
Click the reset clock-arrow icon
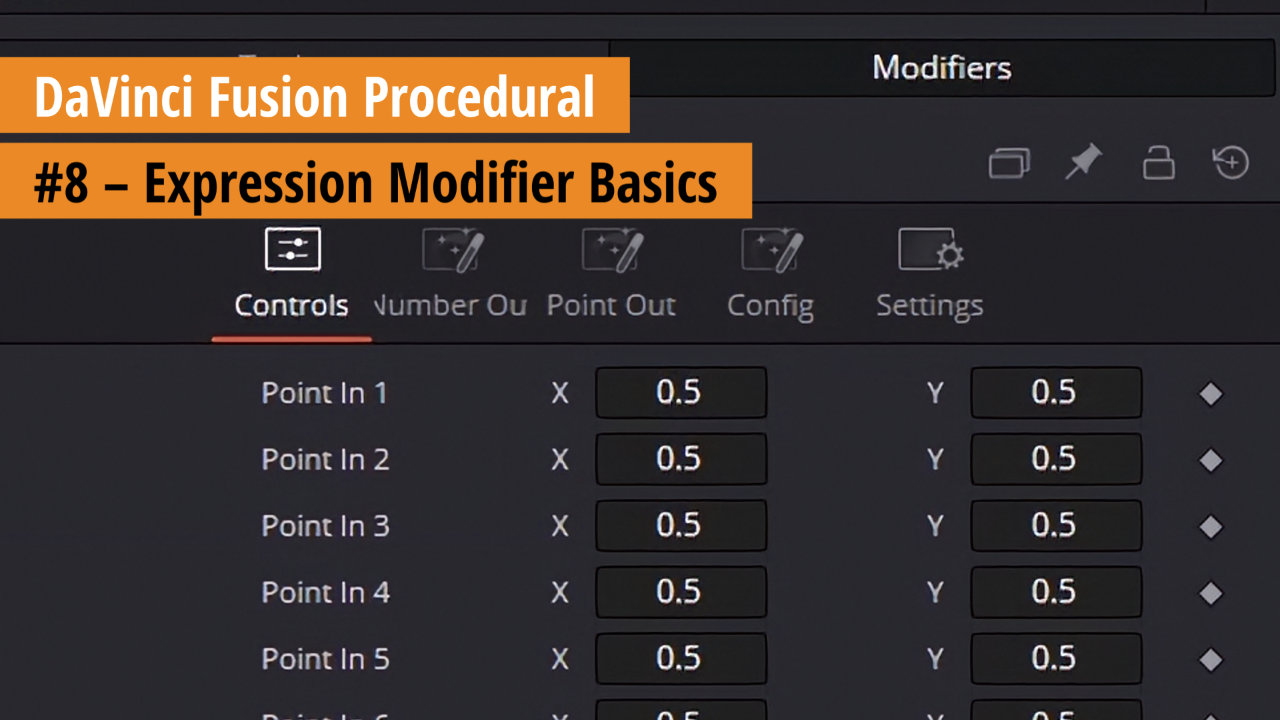click(1231, 161)
